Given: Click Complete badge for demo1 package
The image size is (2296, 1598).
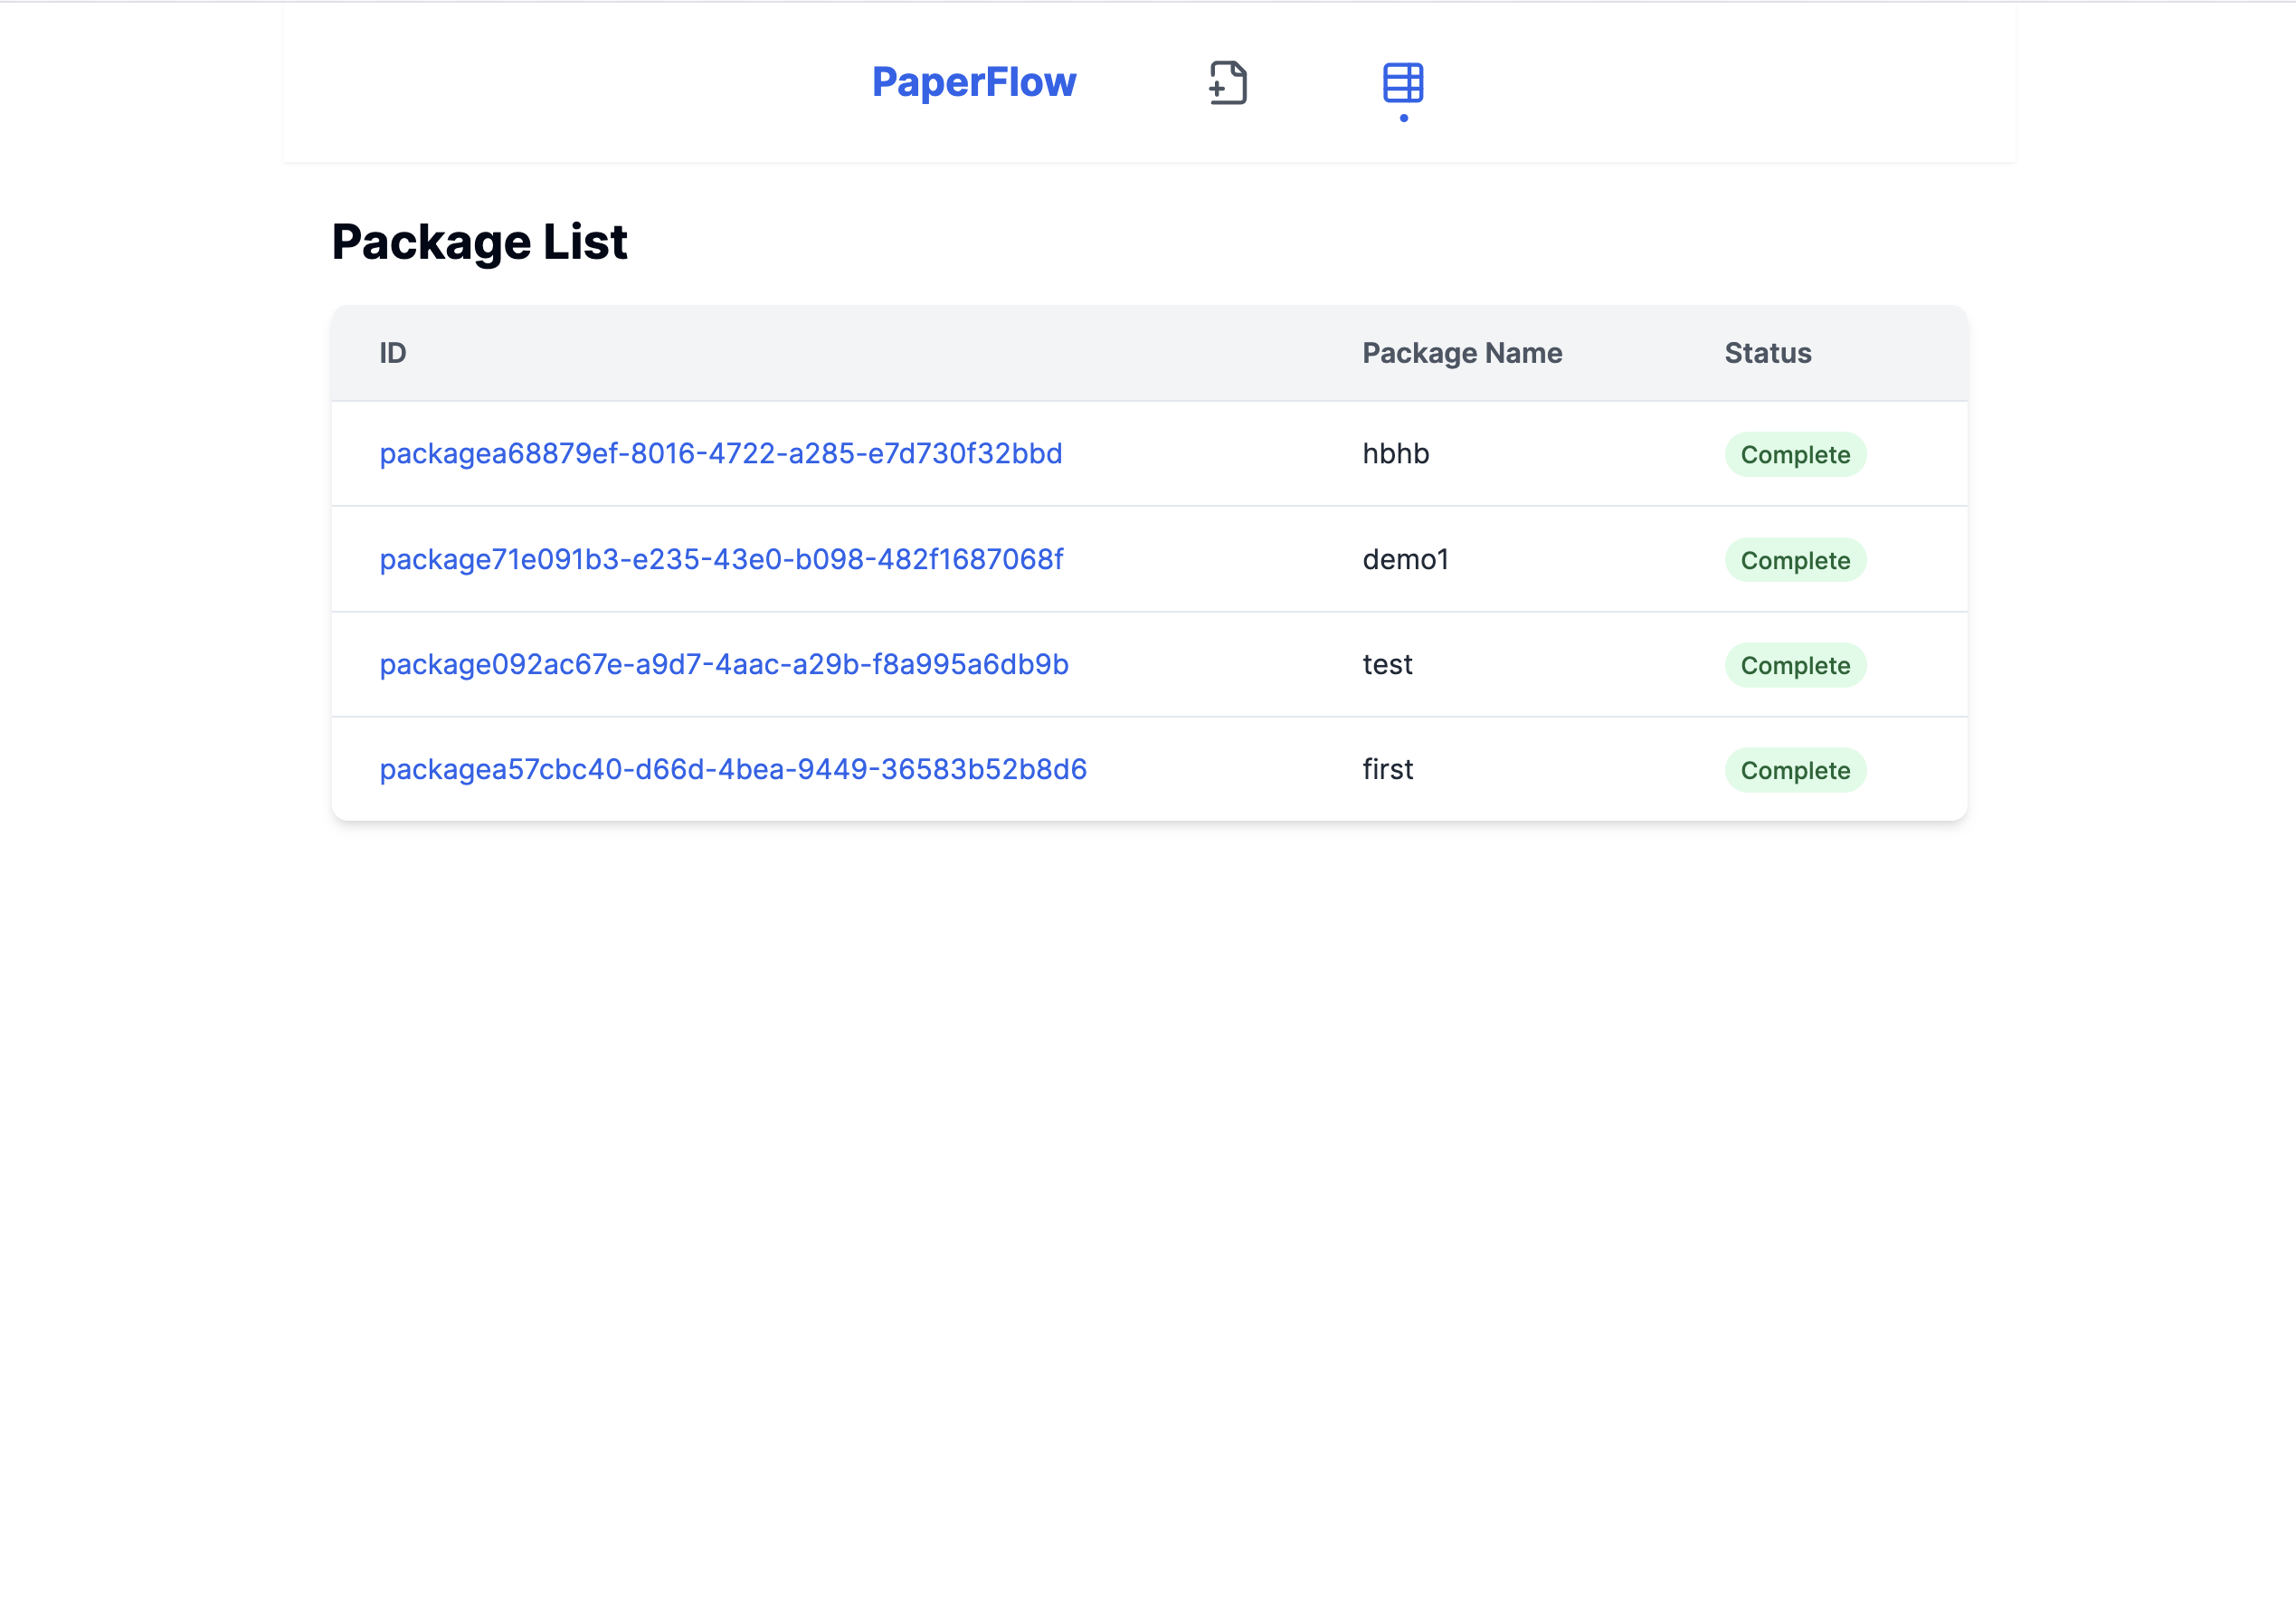Looking at the screenshot, I should click(x=1794, y=560).
